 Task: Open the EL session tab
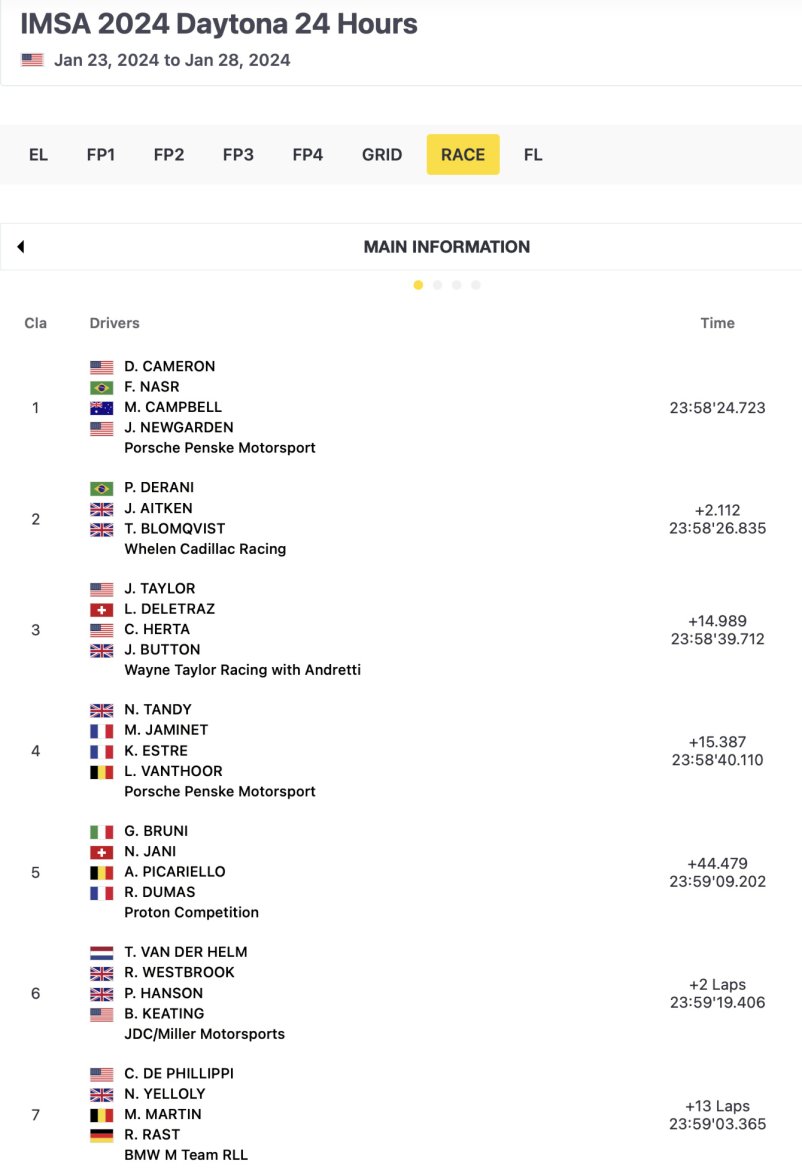(x=37, y=155)
